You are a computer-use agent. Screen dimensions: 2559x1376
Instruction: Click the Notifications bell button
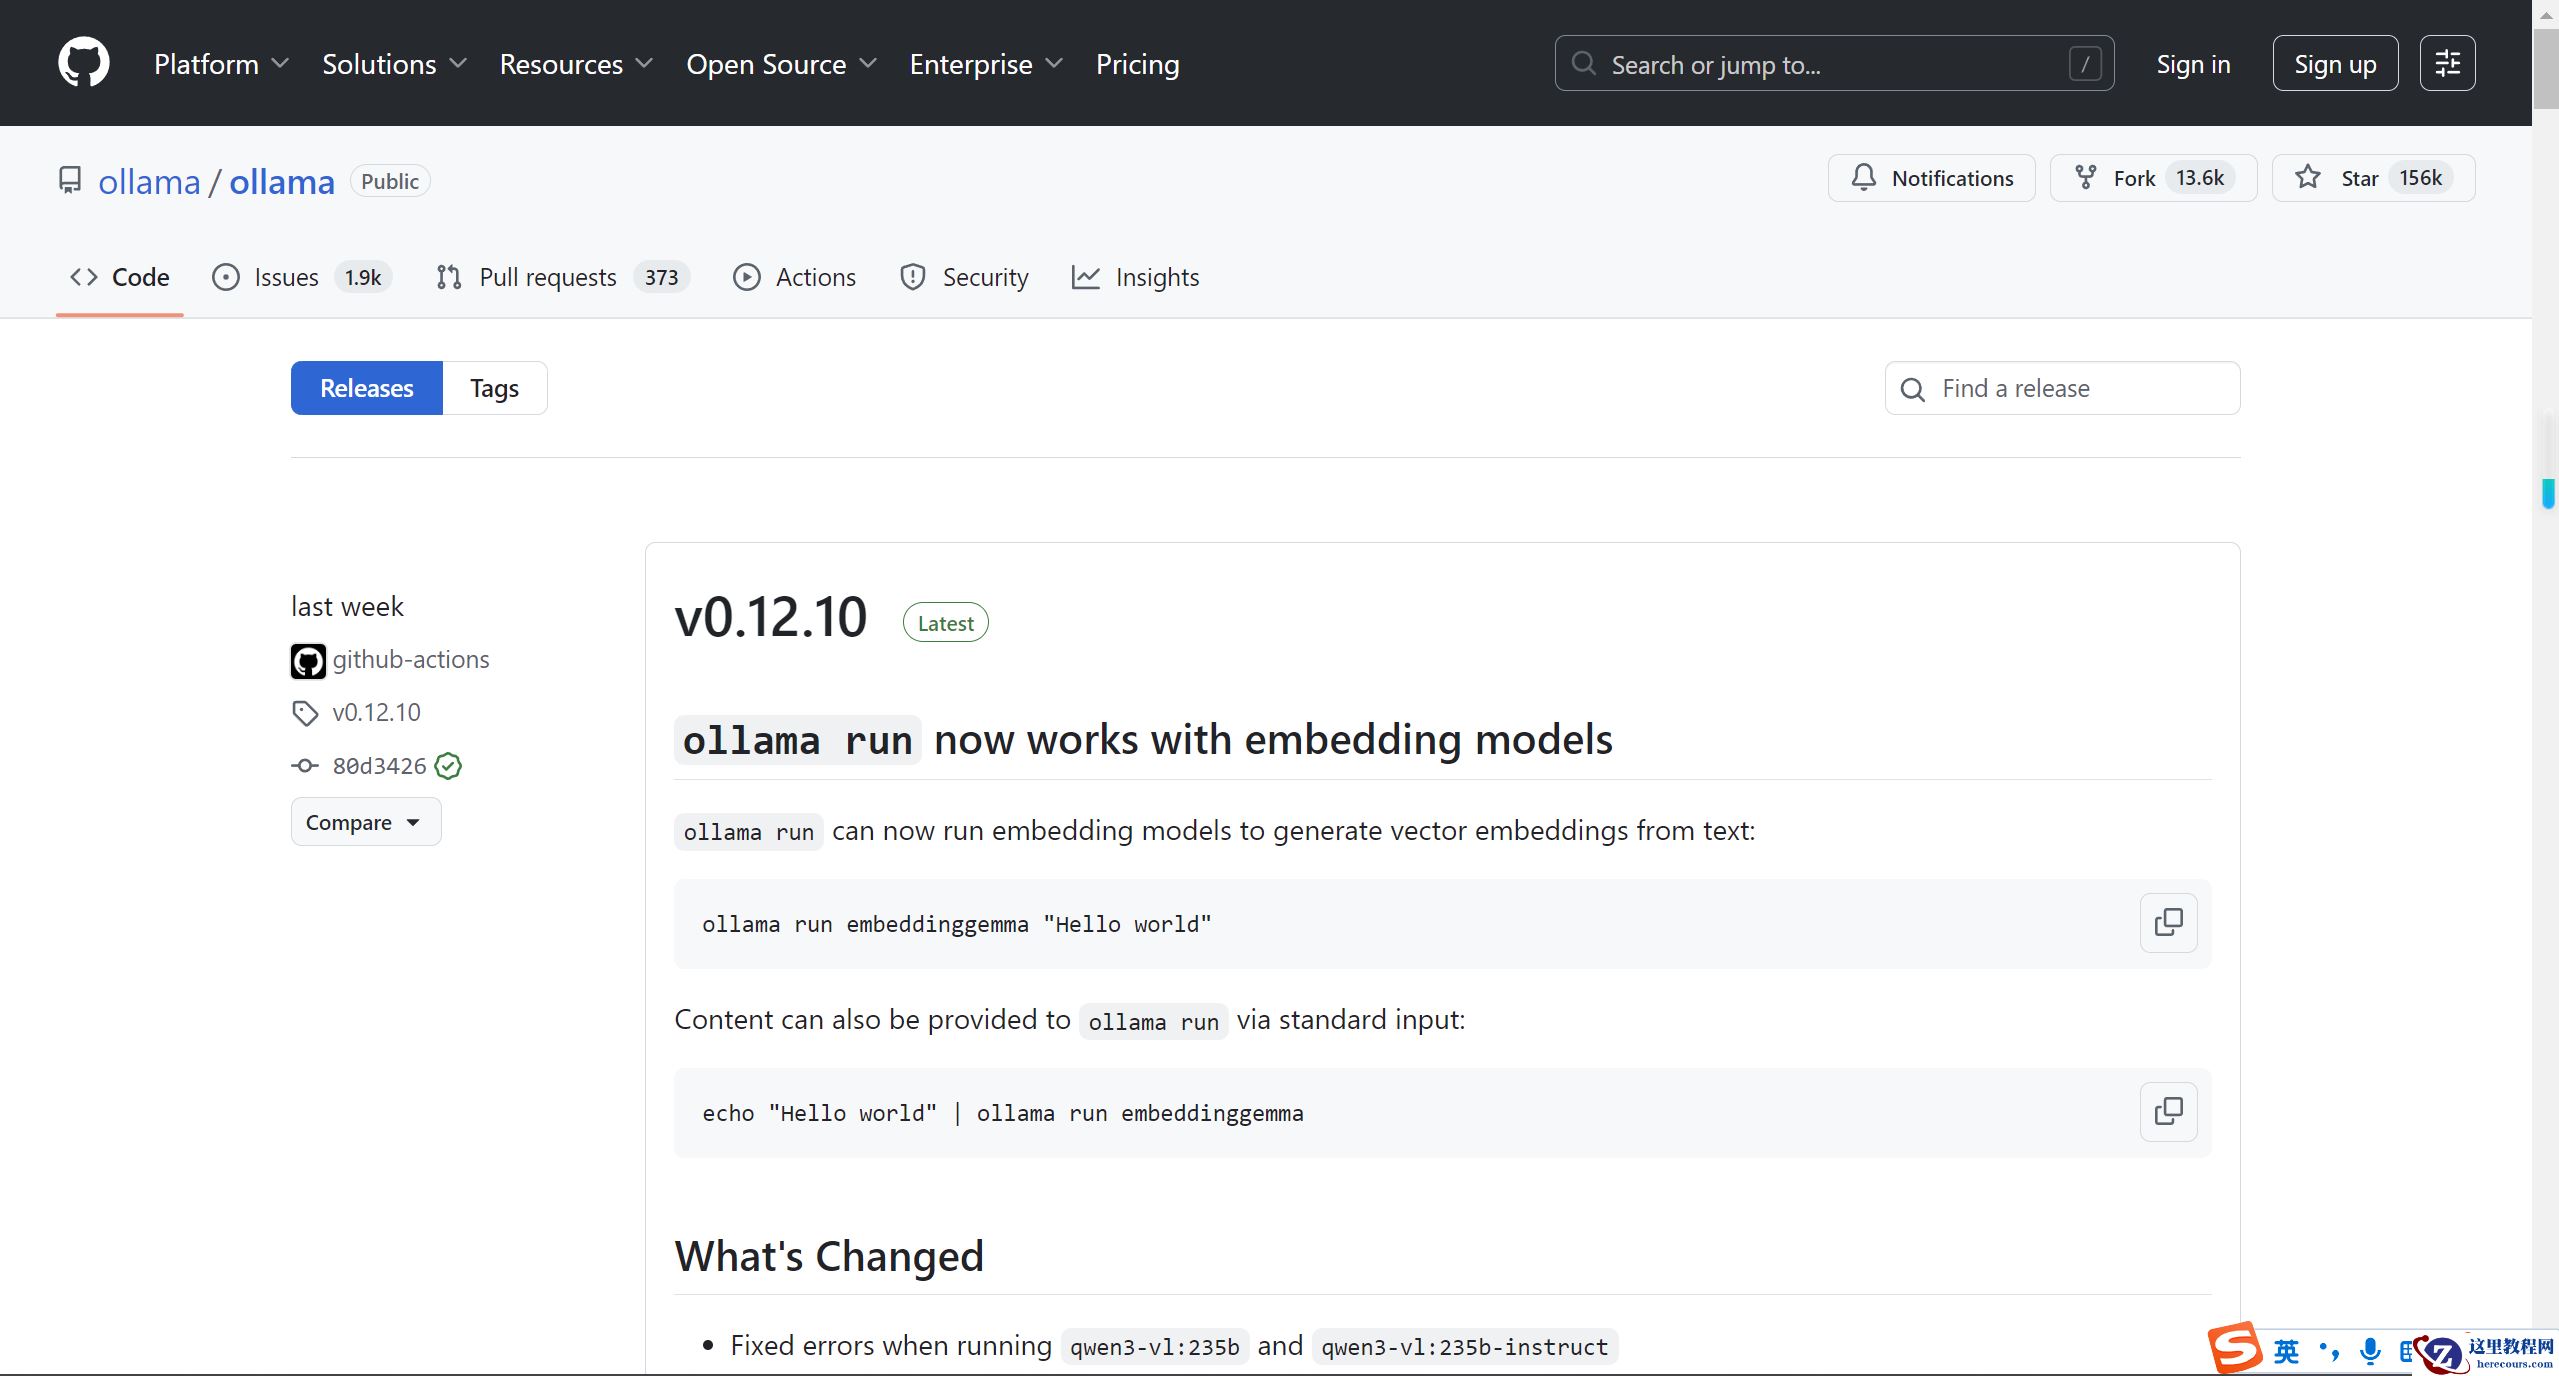pyautogui.click(x=1931, y=178)
